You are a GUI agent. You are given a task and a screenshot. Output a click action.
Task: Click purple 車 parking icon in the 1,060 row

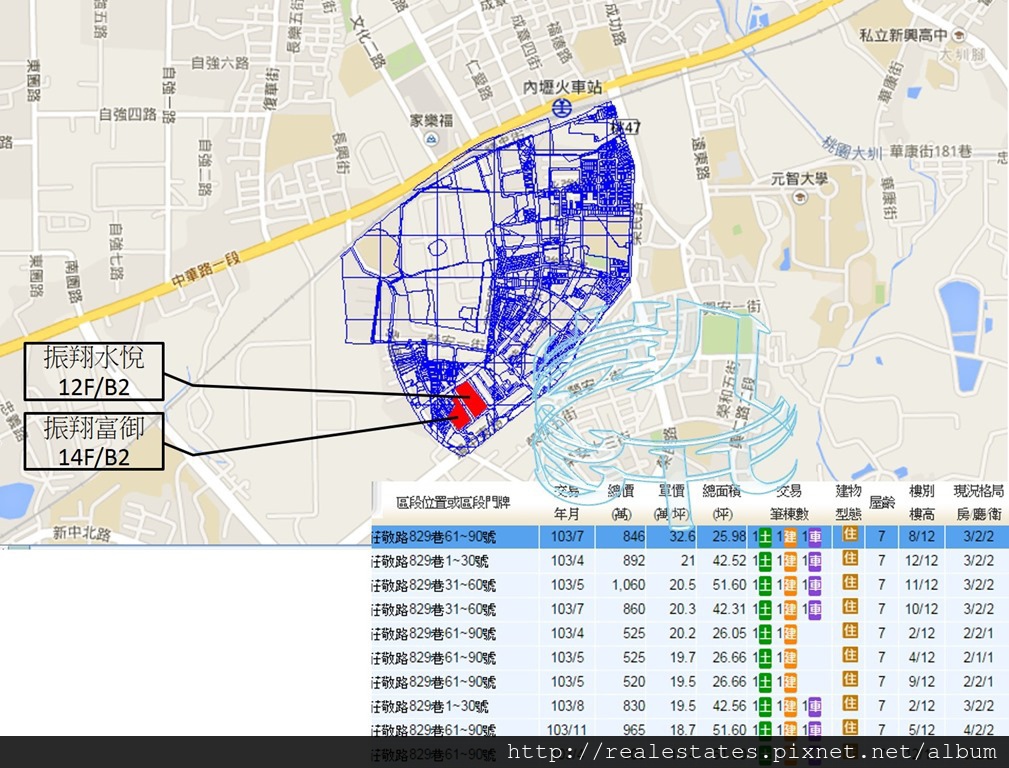(815, 585)
